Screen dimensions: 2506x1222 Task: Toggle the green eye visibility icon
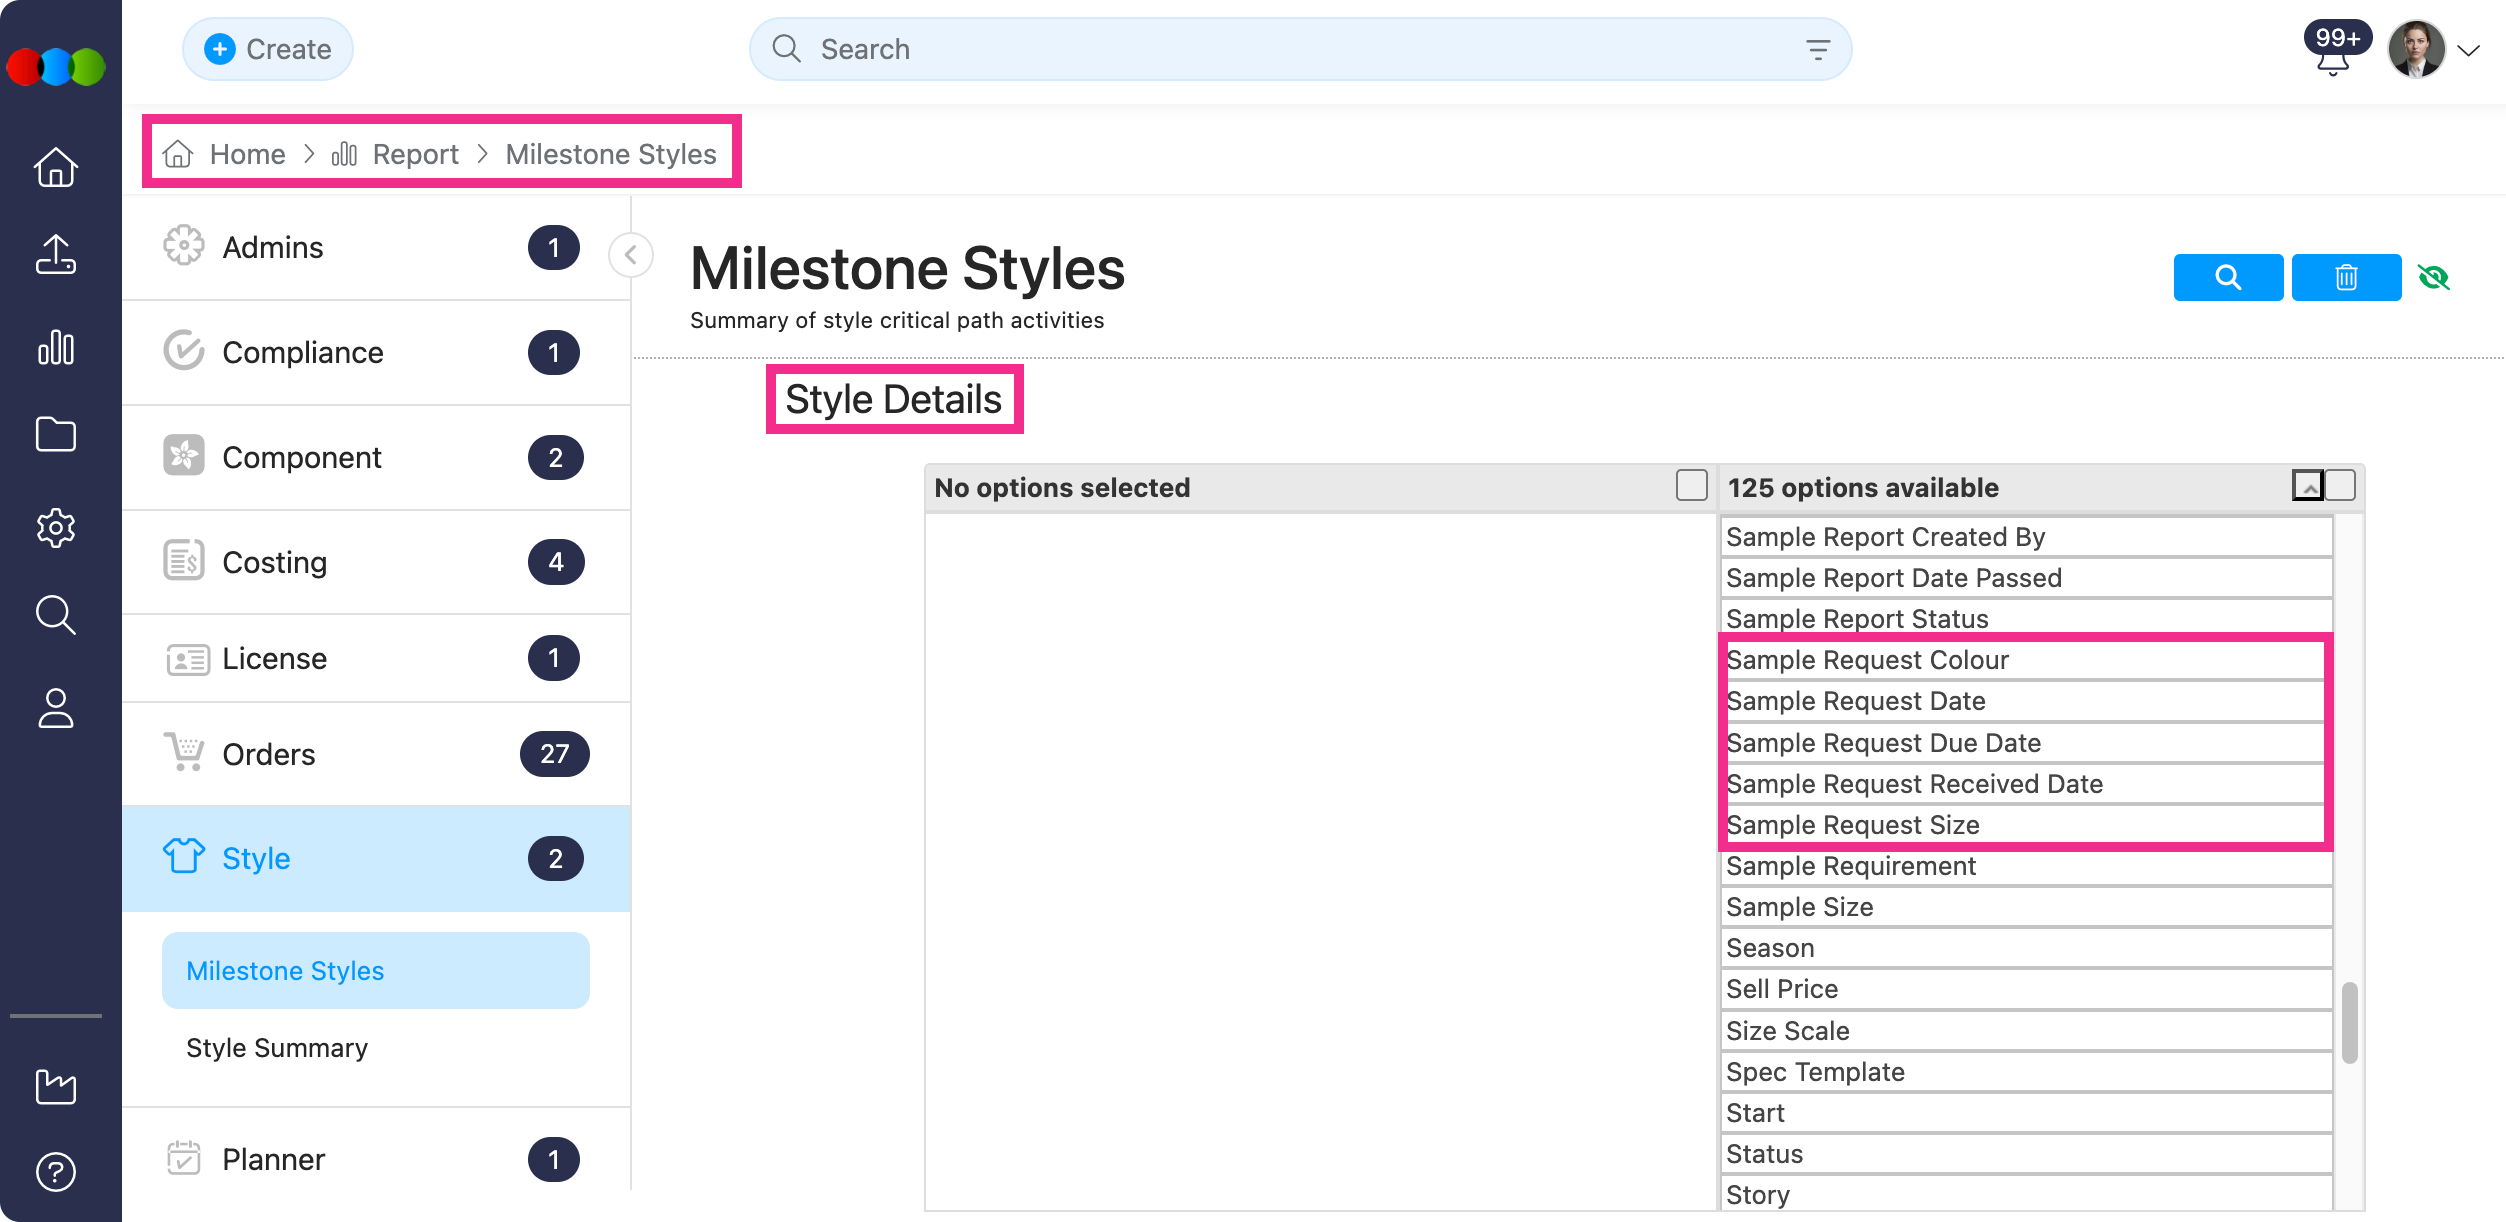2433,277
